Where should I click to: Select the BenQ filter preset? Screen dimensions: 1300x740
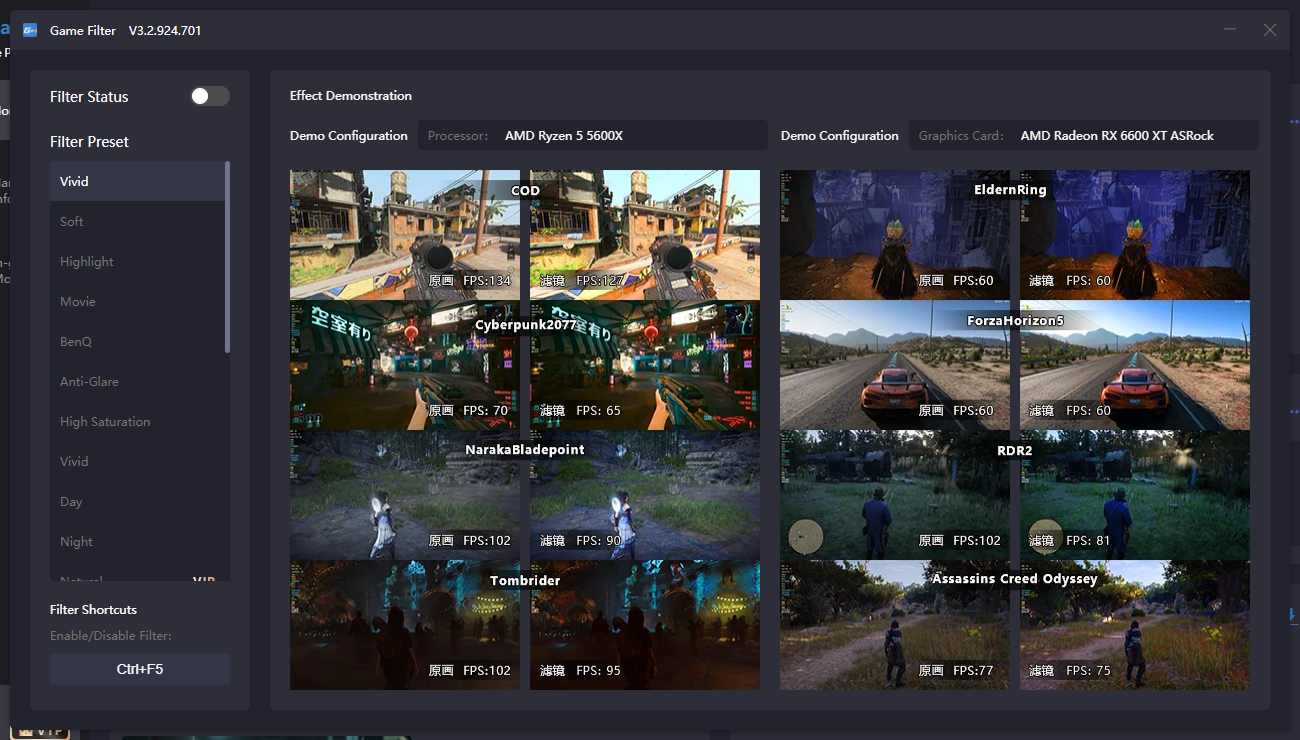138,341
